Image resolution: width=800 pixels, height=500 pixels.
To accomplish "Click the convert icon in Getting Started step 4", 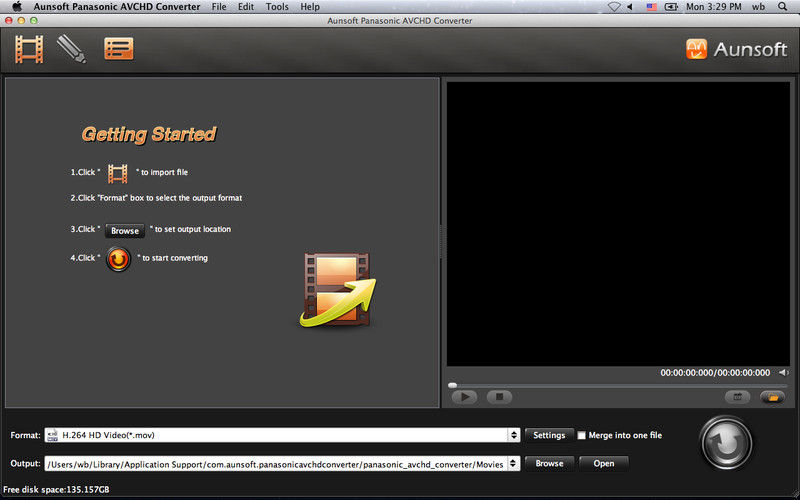I will click(x=118, y=259).
